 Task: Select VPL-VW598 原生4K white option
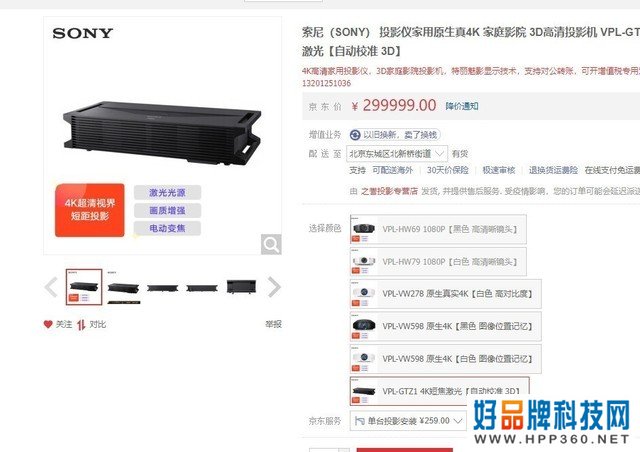tap(446, 359)
